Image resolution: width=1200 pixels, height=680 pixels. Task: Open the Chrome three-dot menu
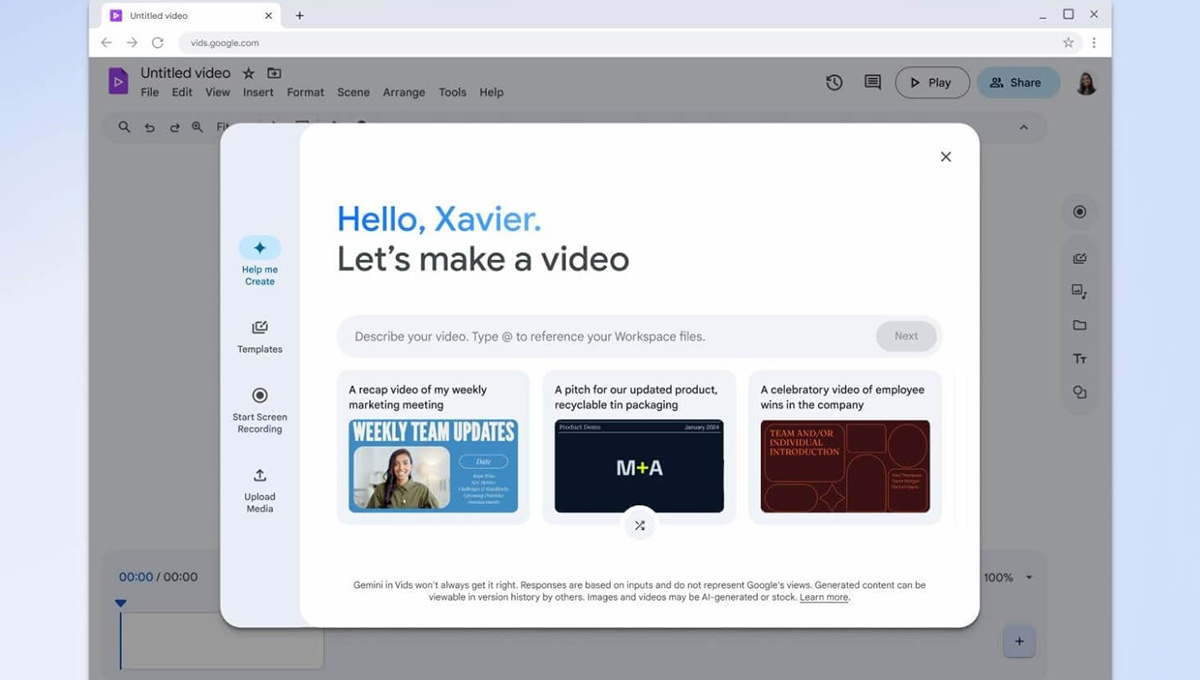pos(1094,43)
